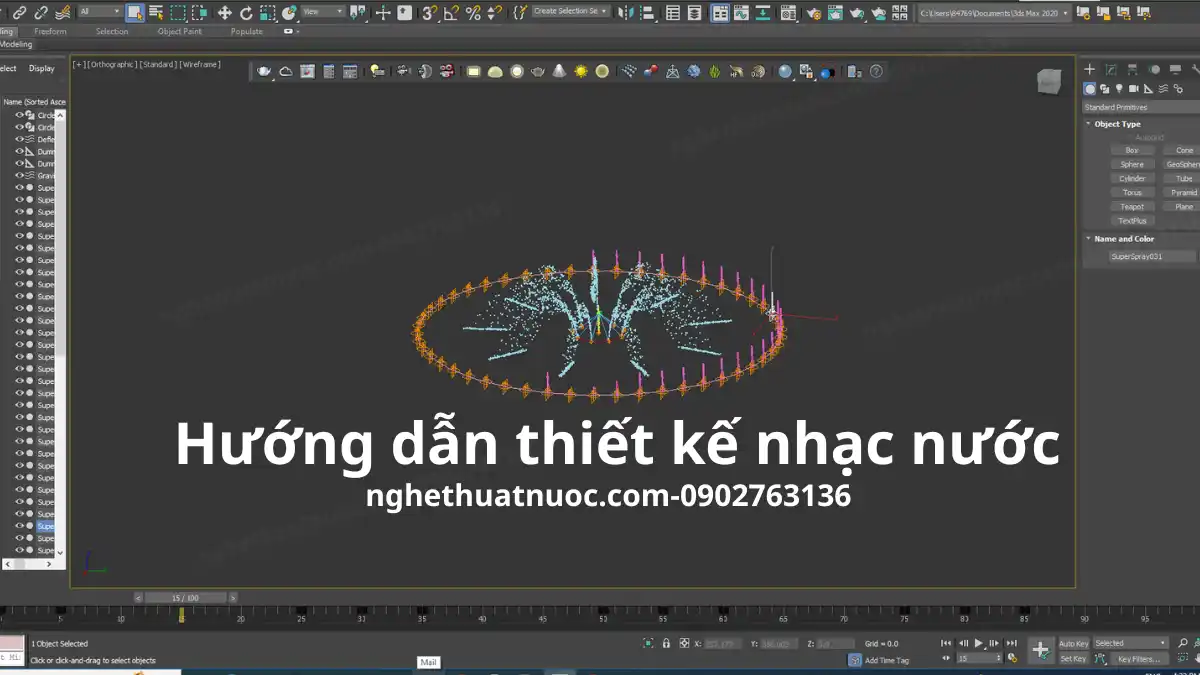This screenshot has width=1200, height=675.
Task: Open the All selection filter dropdown
Action: 99,12
